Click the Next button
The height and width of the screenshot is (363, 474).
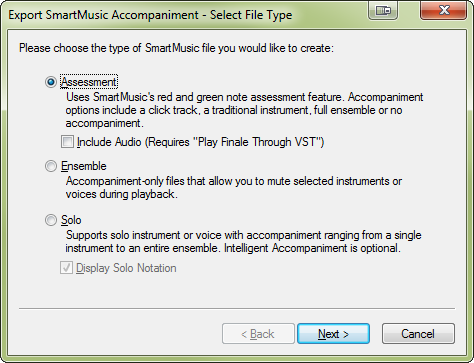point(333,333)
